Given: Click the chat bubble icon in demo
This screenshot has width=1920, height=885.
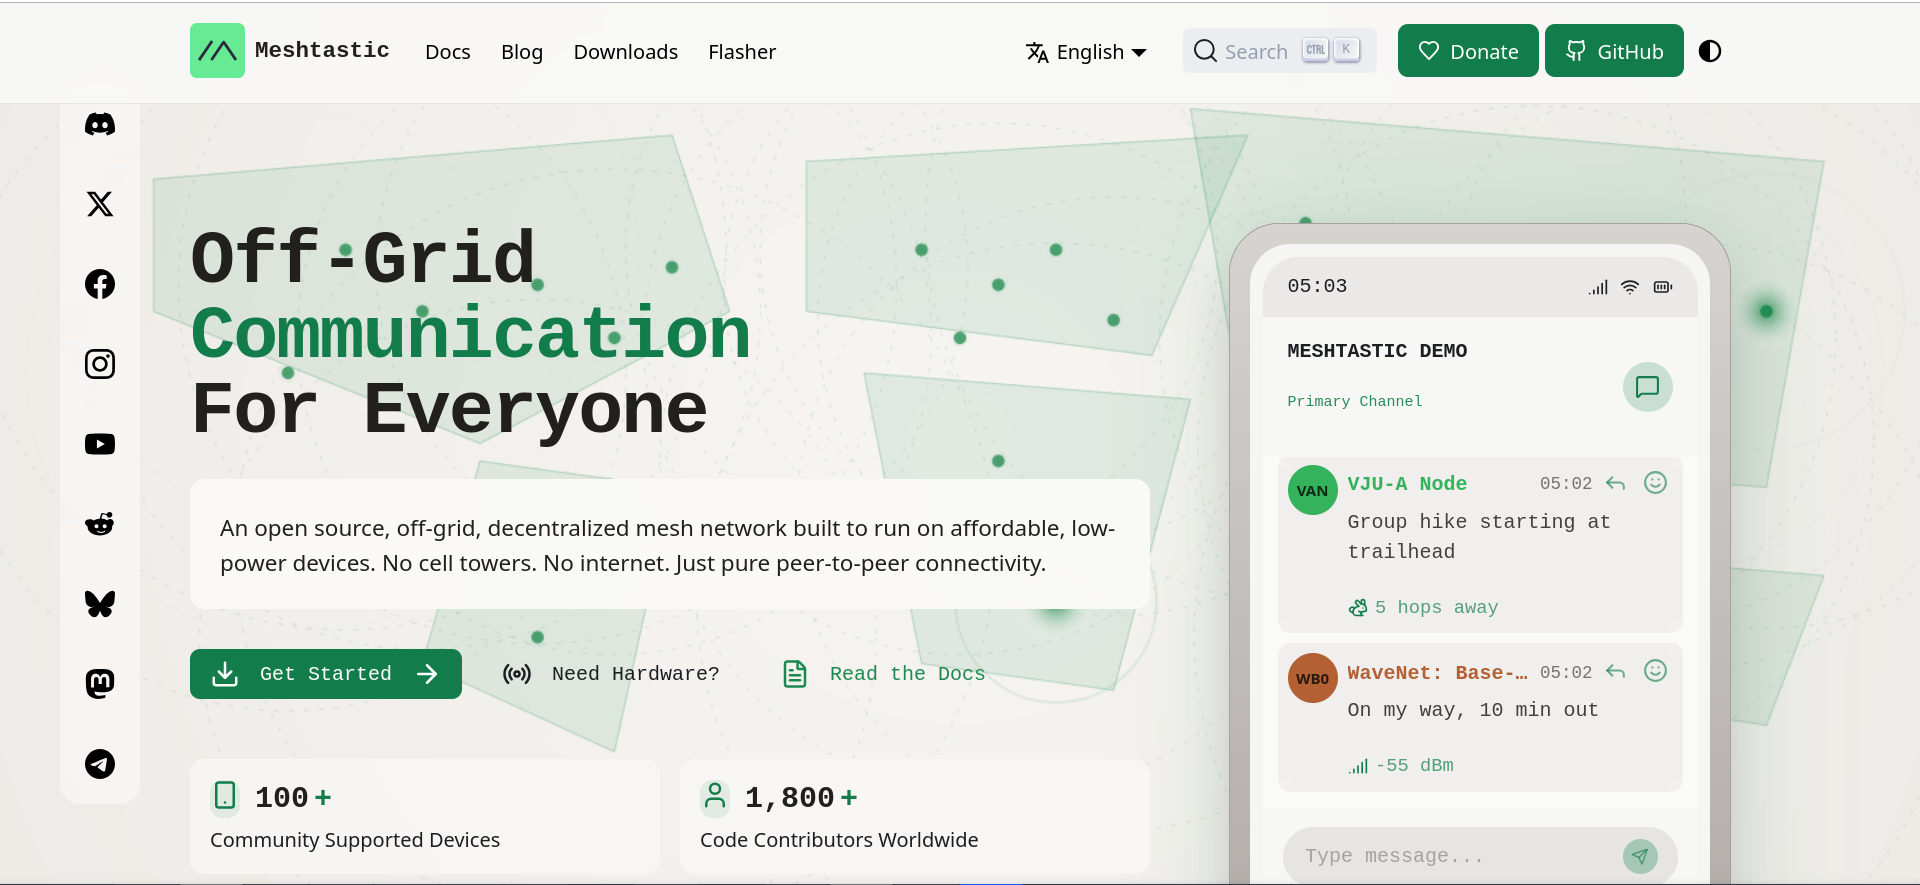Looking at the screenshot, I should click(x=1647, y=387).
